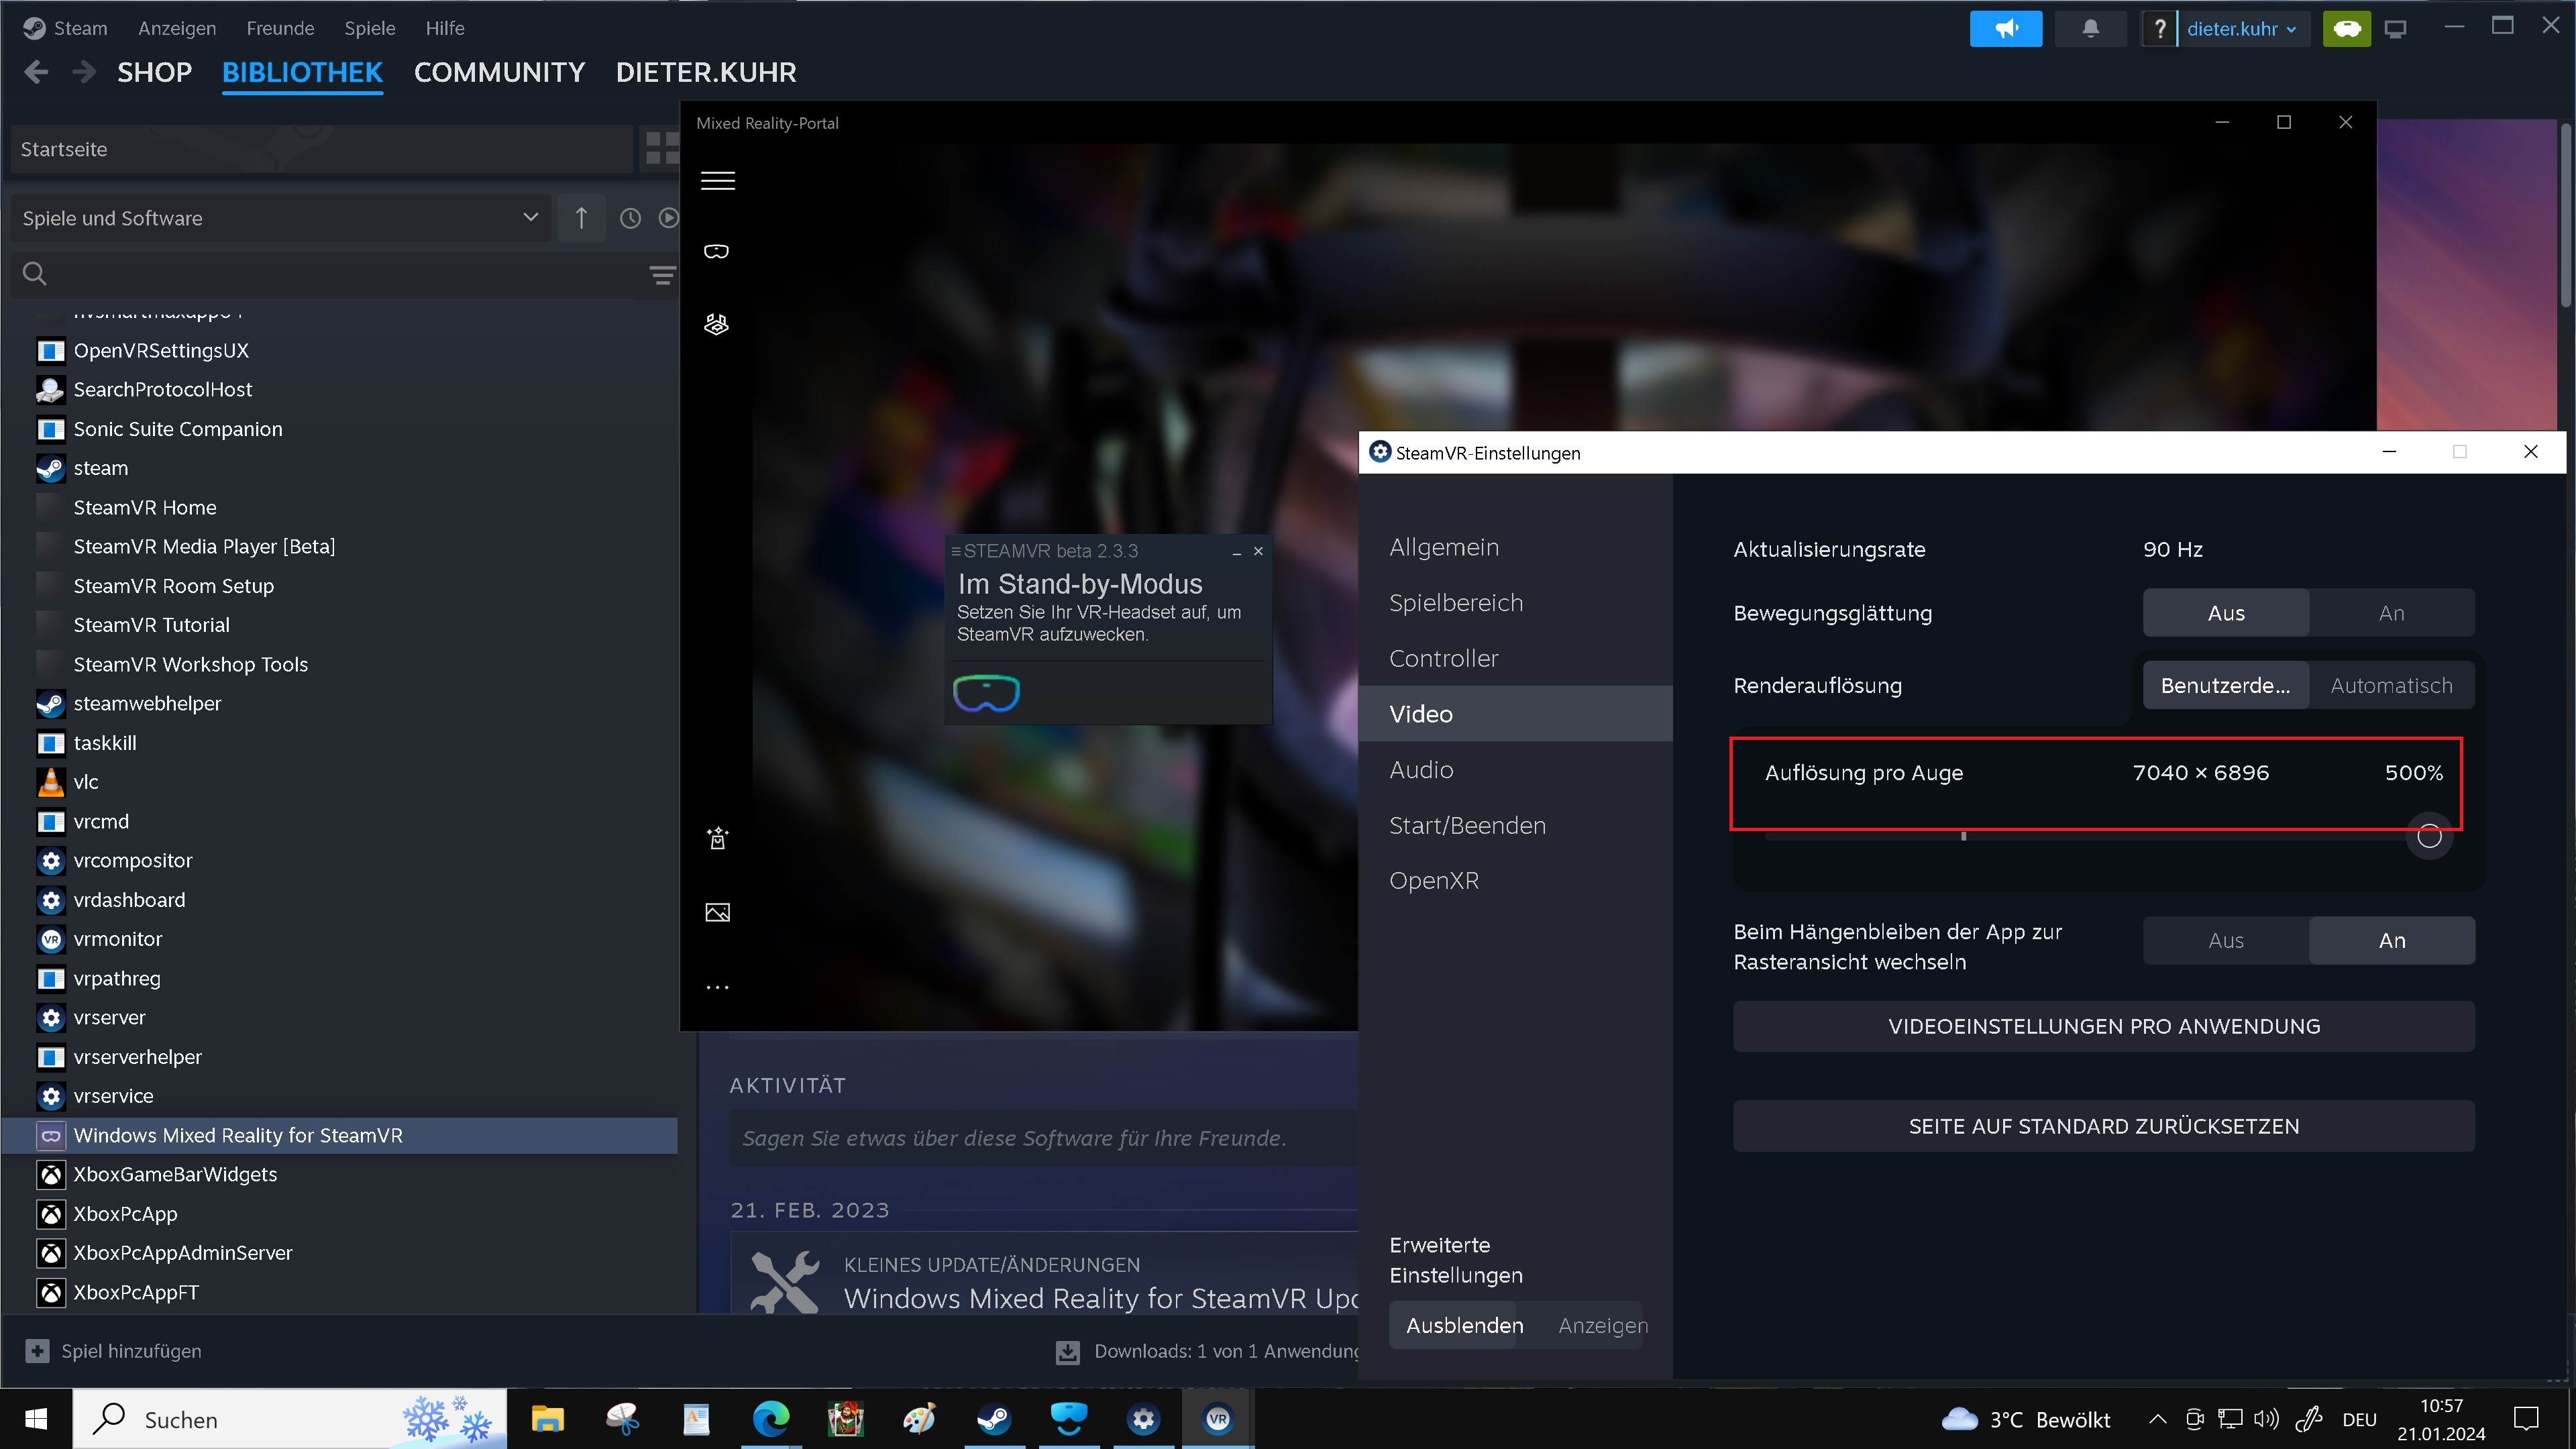Click the activity comment field under AKTIVITÄT
This screenshot has width=2576, height=1449.
tap(1043, 1138)
